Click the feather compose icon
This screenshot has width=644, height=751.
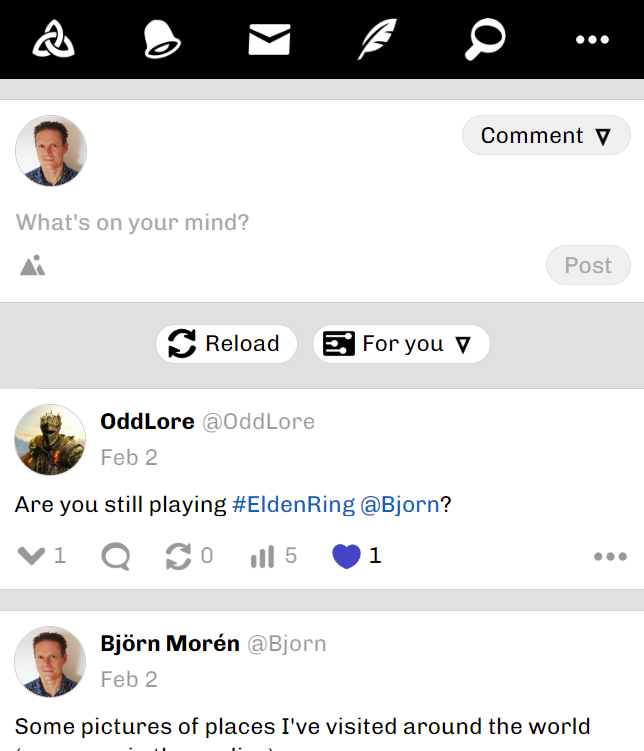[x=377, y=40]
